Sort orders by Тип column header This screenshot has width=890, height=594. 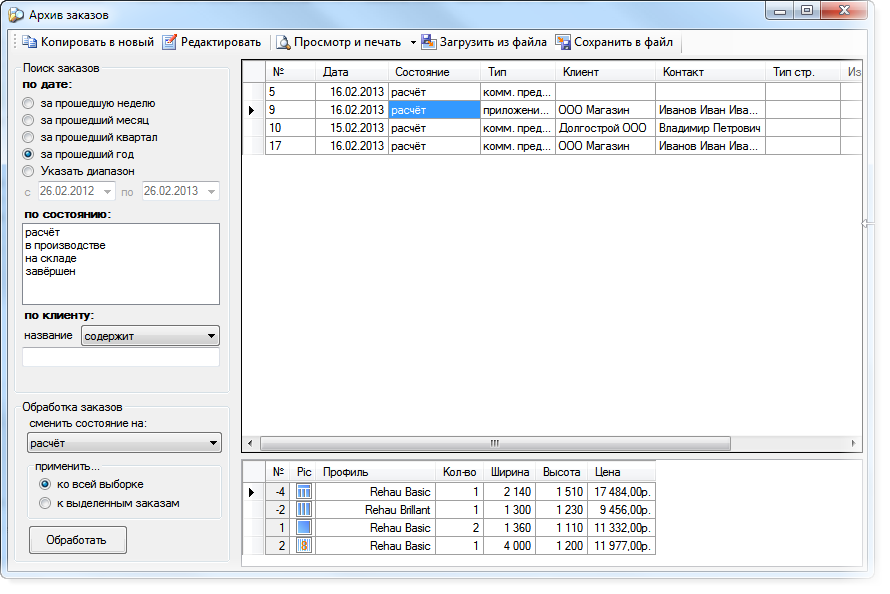(x=518, y=72)
